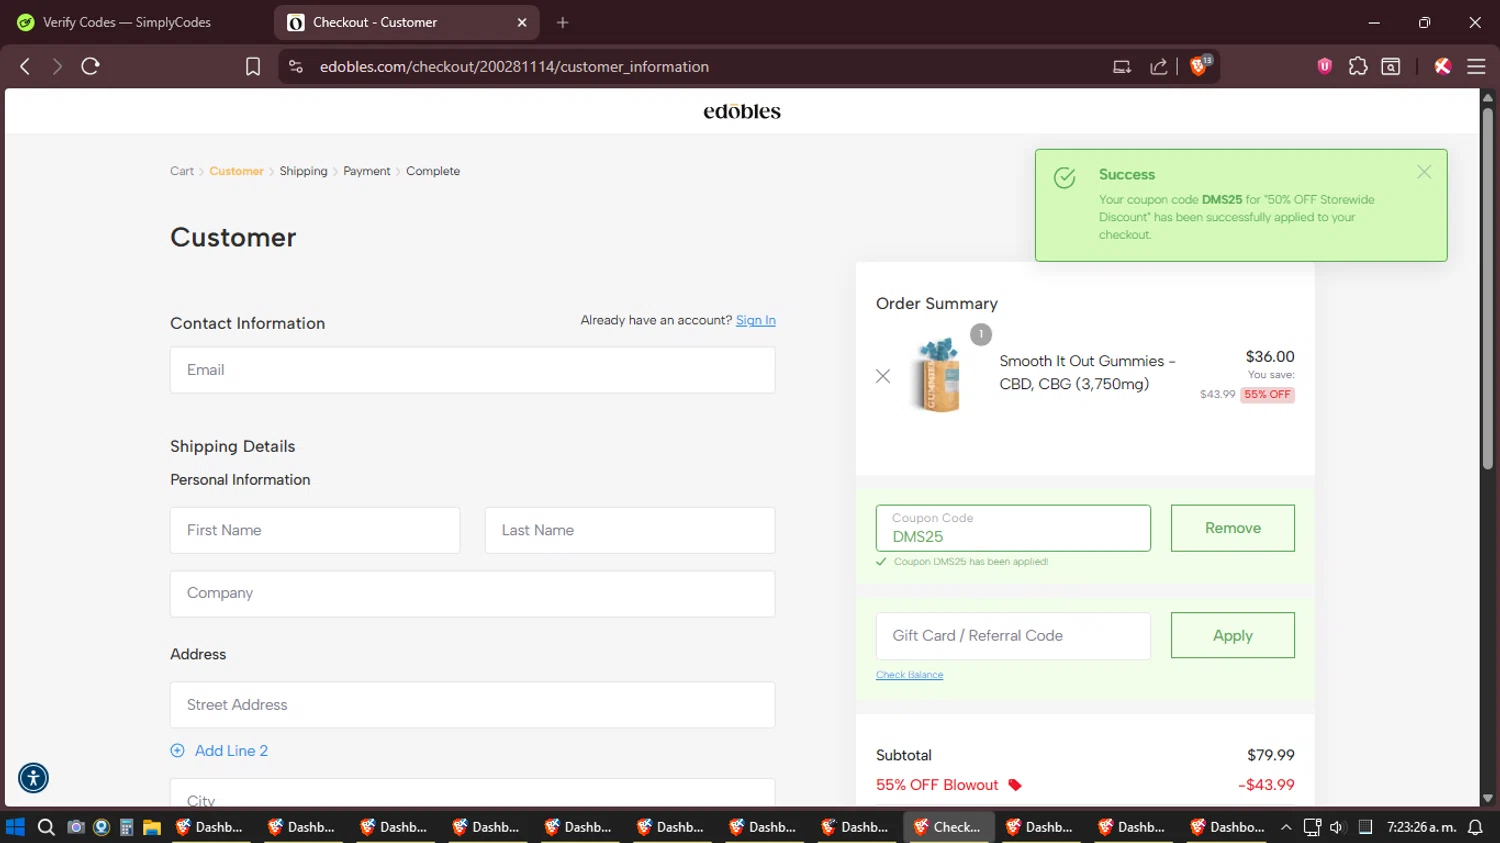The height and width of the screenshot is (843, 1500).
Task: Click the Coupon Code field with DMS25
Action: click(x=1013, y=528)
